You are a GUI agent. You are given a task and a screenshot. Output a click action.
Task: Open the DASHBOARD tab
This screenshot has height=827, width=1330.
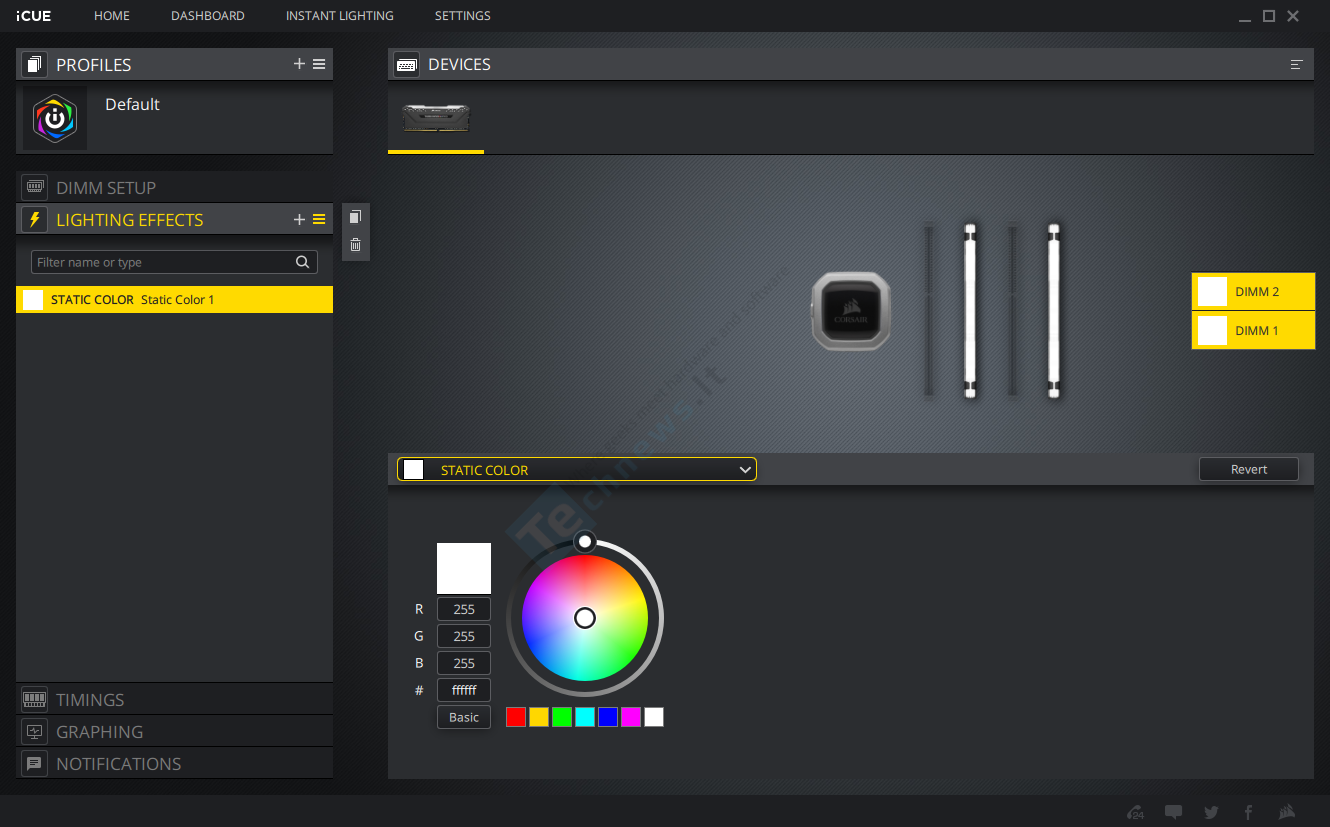pos(208,16)
